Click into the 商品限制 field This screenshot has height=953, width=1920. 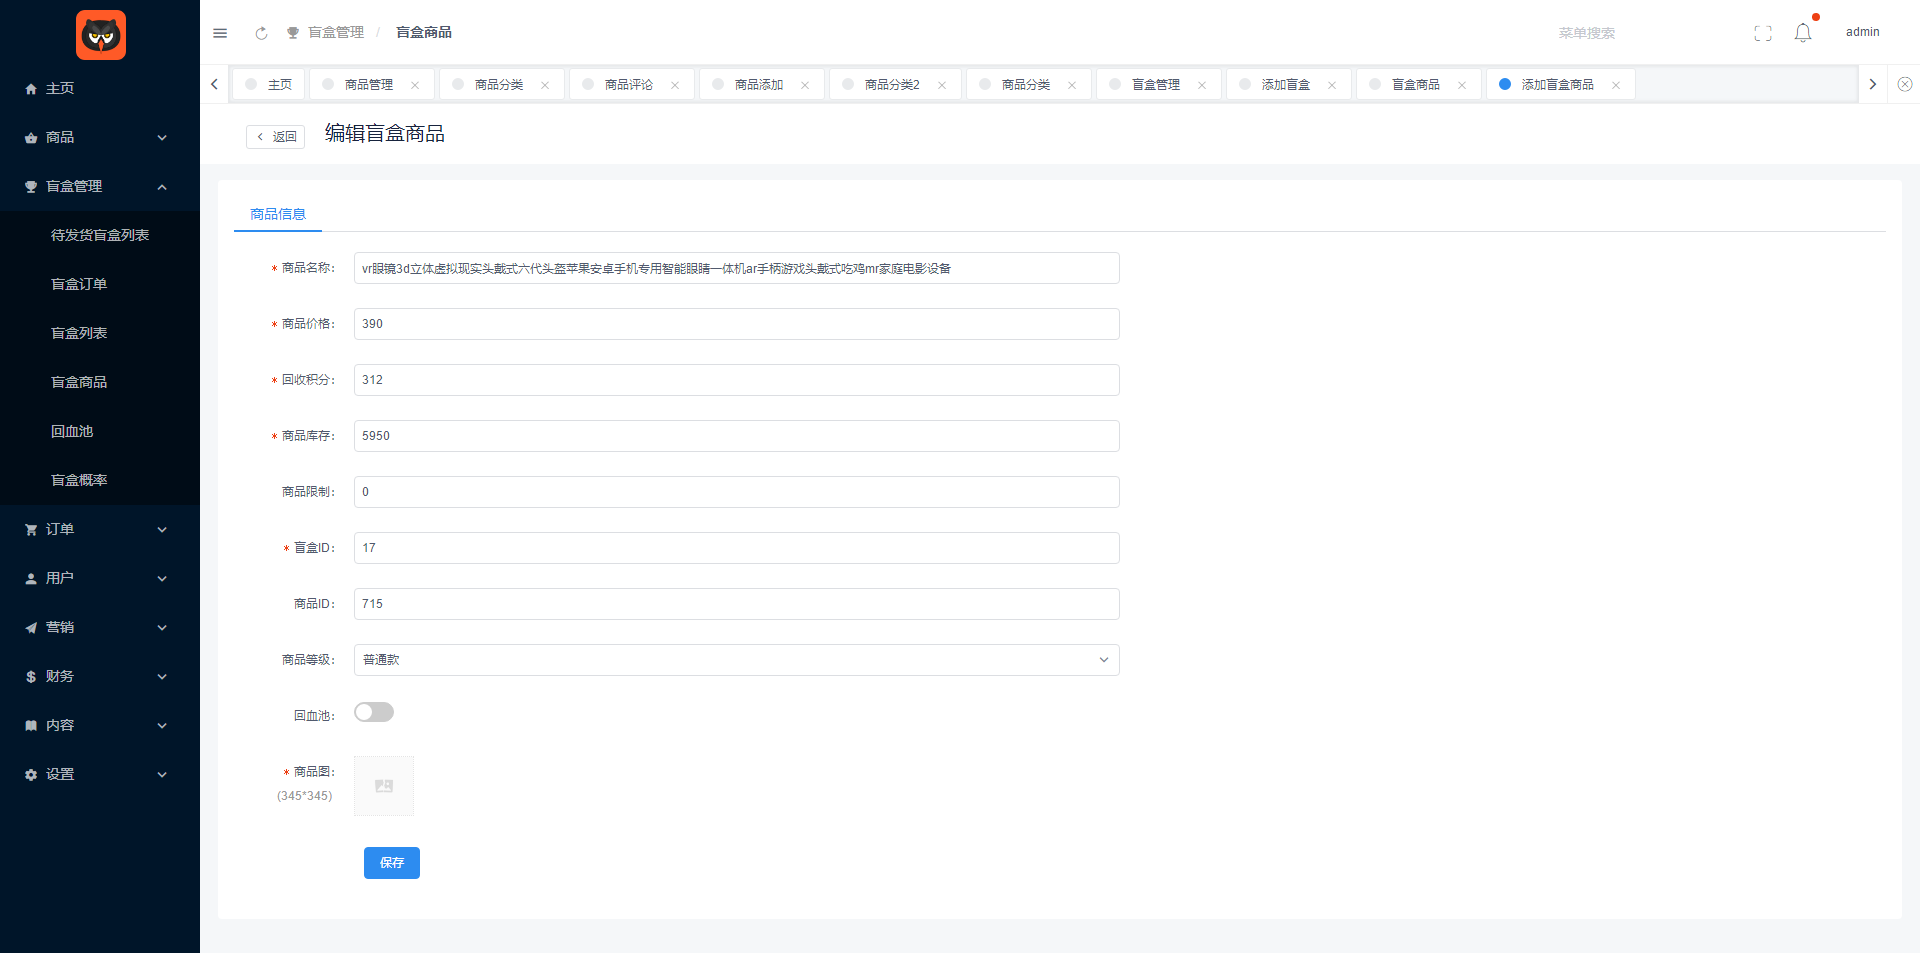[x=737, y=492]
